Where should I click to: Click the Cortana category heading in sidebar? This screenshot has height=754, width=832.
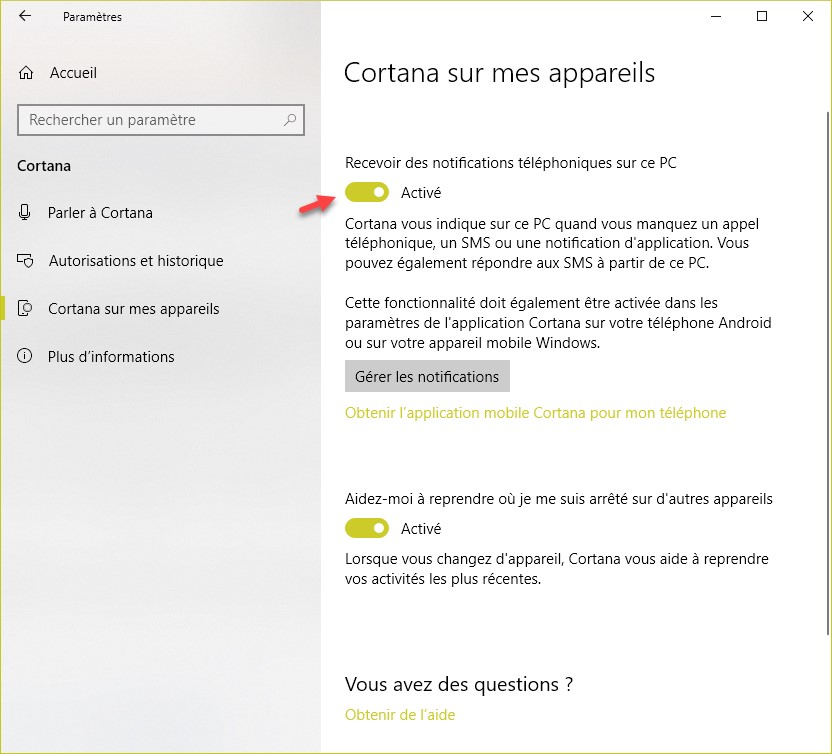pyautogui.click(x=44, y=166)
